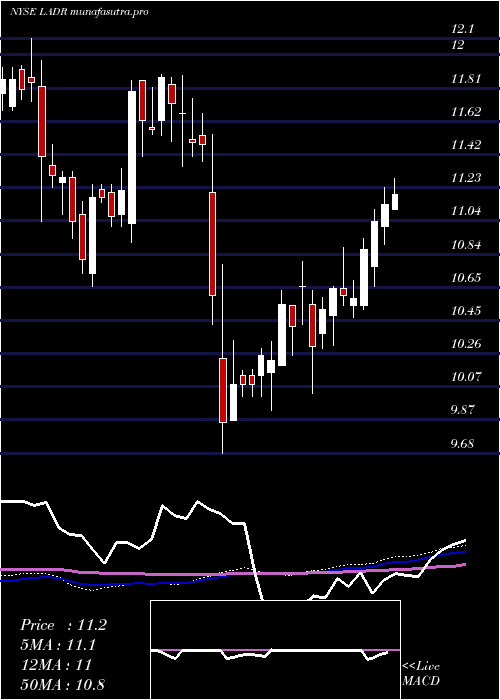
Task: Click the 12.1 price axis label
Action: [462, 29]
